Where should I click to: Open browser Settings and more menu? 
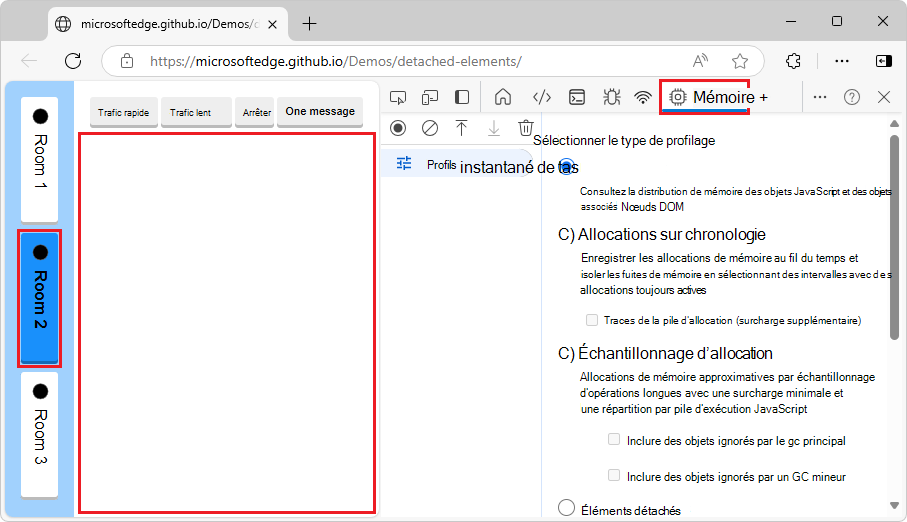click(x=842, y=61)
